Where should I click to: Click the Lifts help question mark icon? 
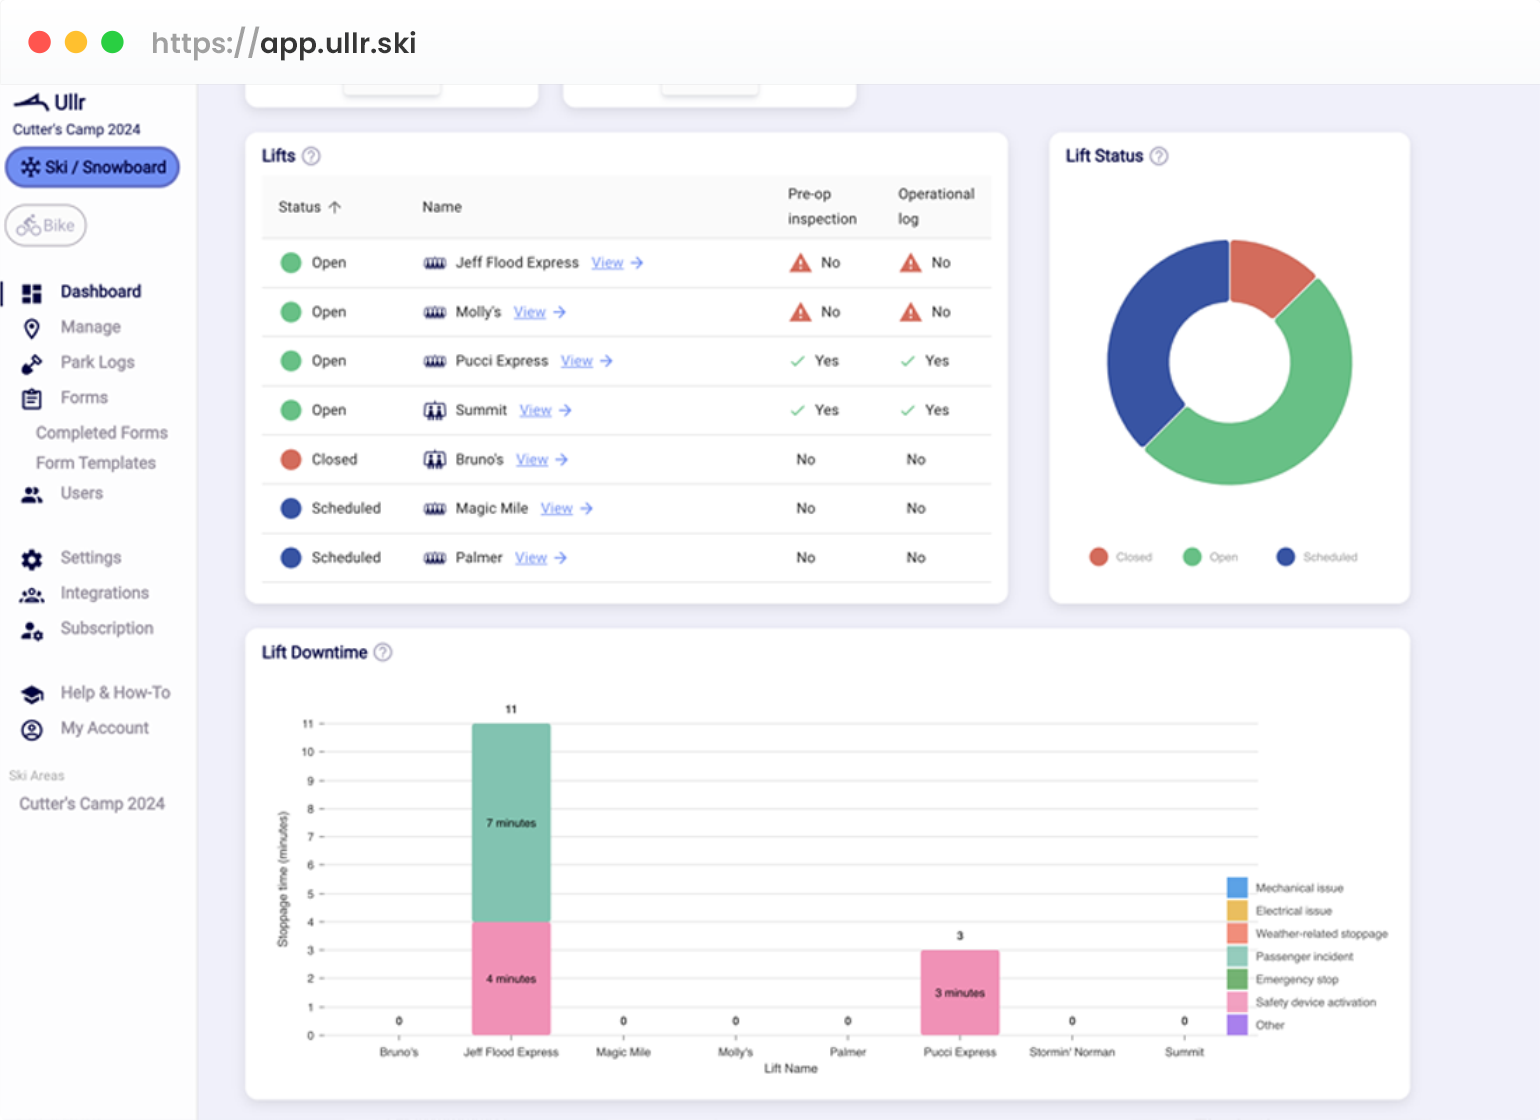[311, 156]
